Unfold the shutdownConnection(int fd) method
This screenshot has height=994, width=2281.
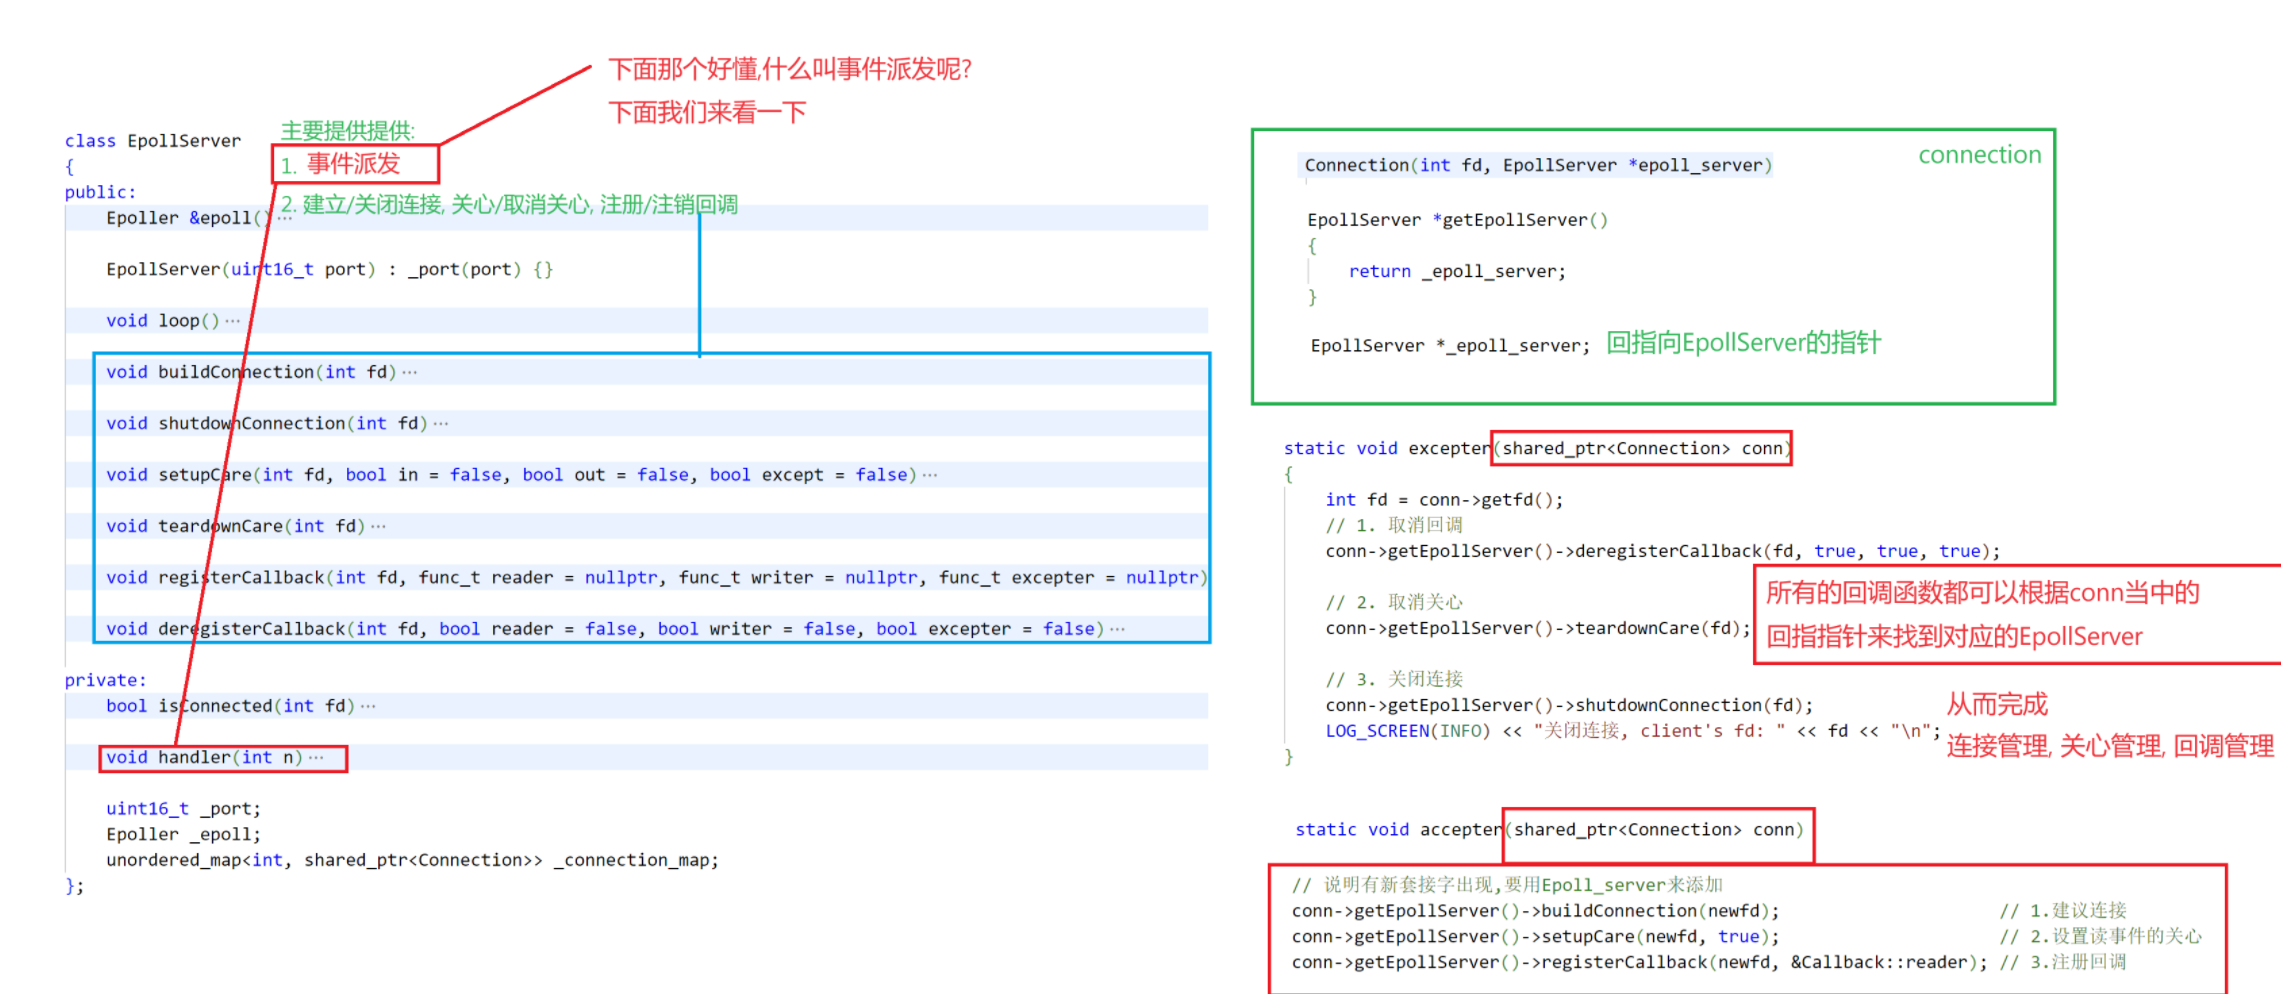coord(441,424)
